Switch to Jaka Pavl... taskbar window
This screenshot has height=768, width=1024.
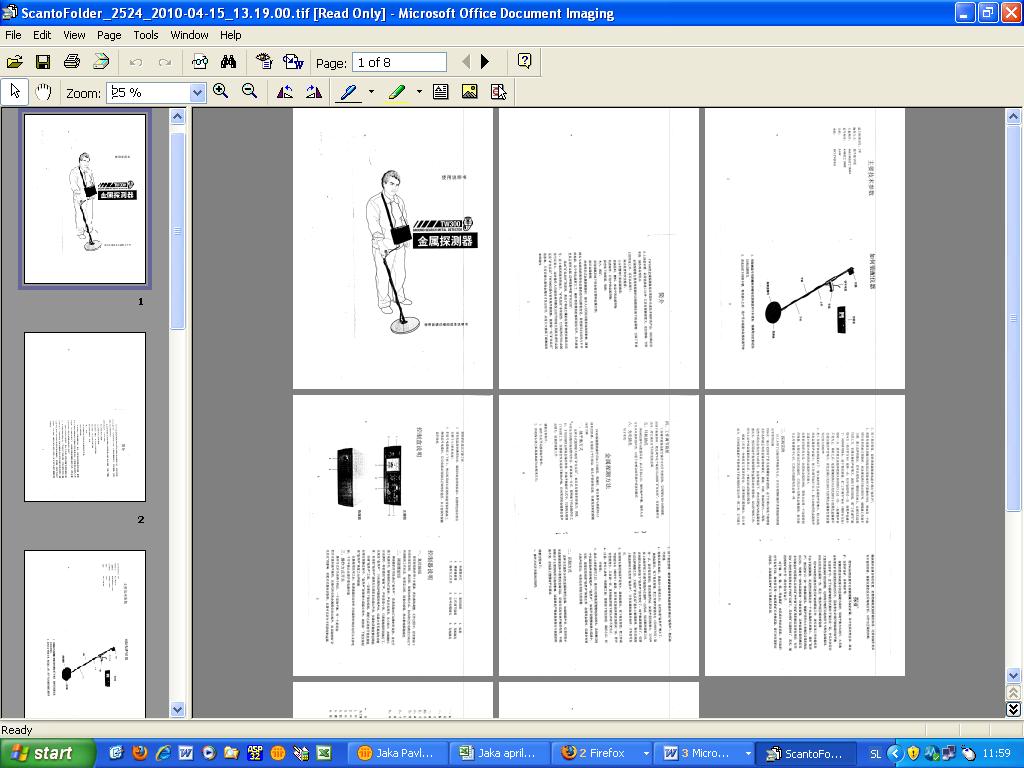click(x=396, y=754)
